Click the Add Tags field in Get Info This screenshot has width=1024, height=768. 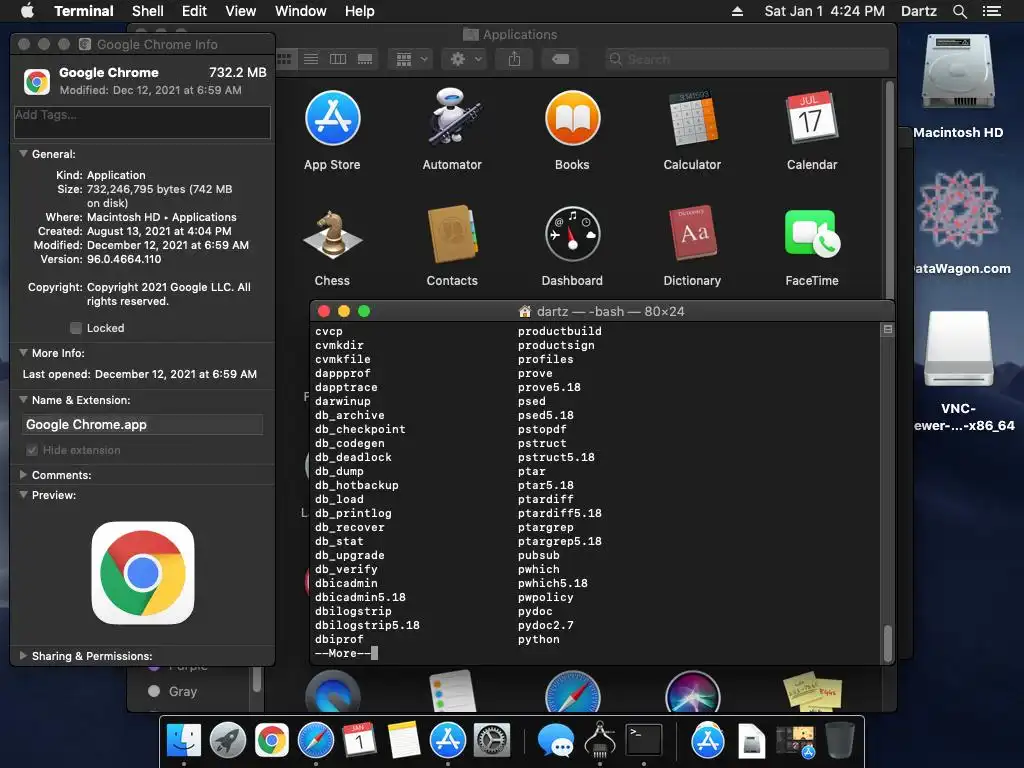[x=142, y=122]
